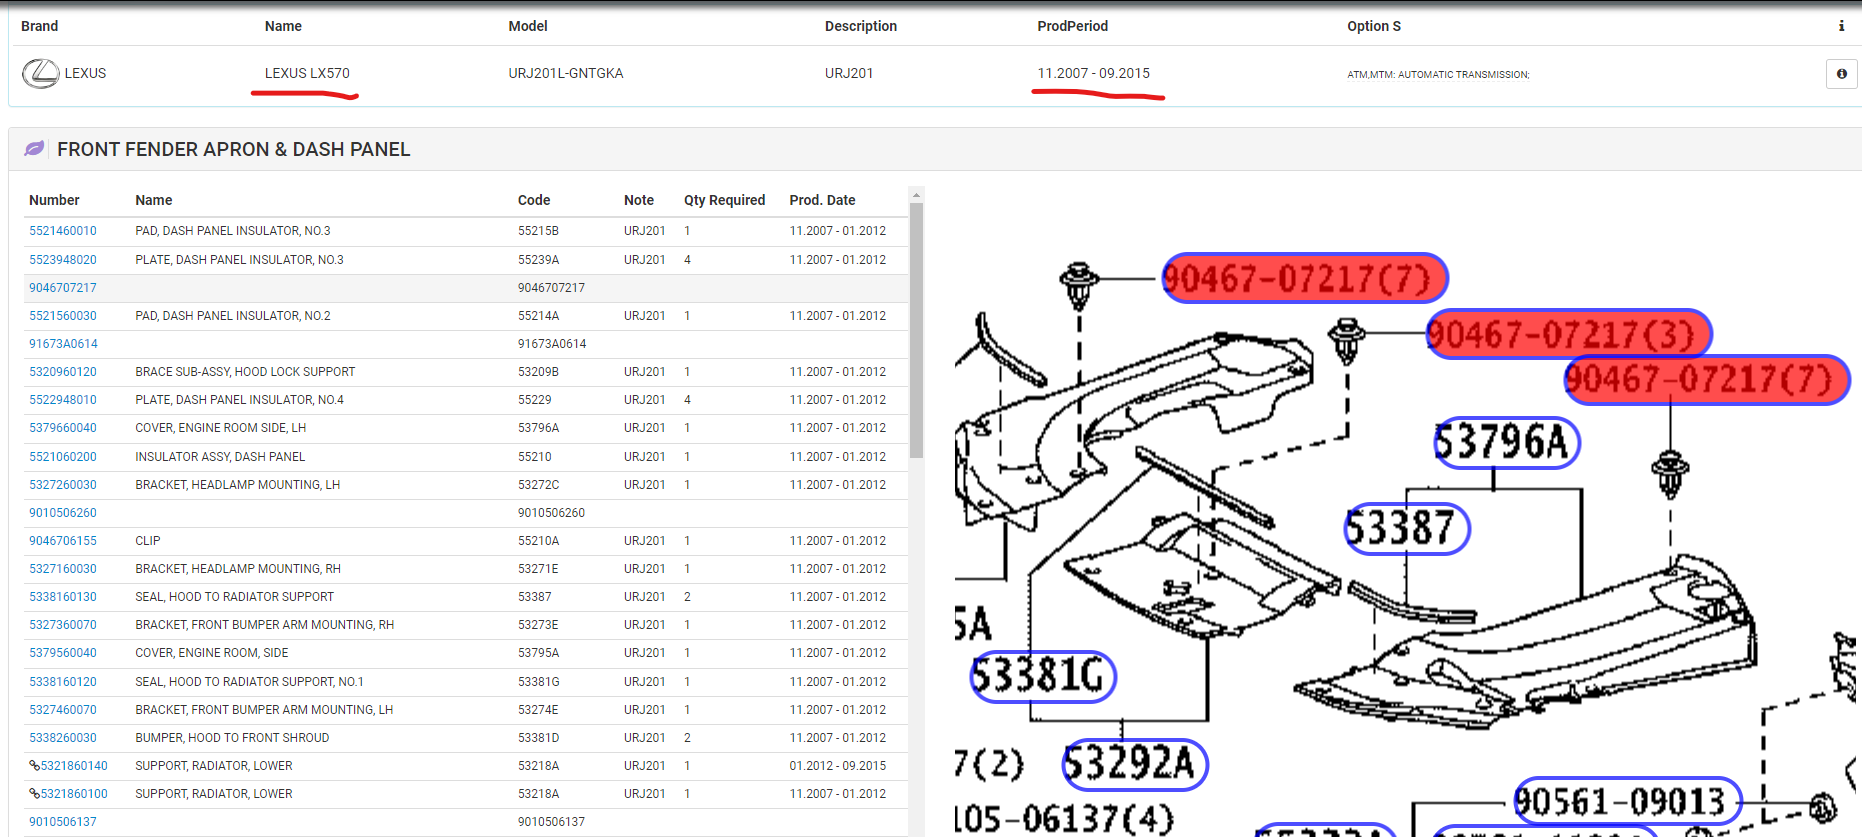Open part number 5523948020
This screenshot has height=837, width=1862.
63,260
